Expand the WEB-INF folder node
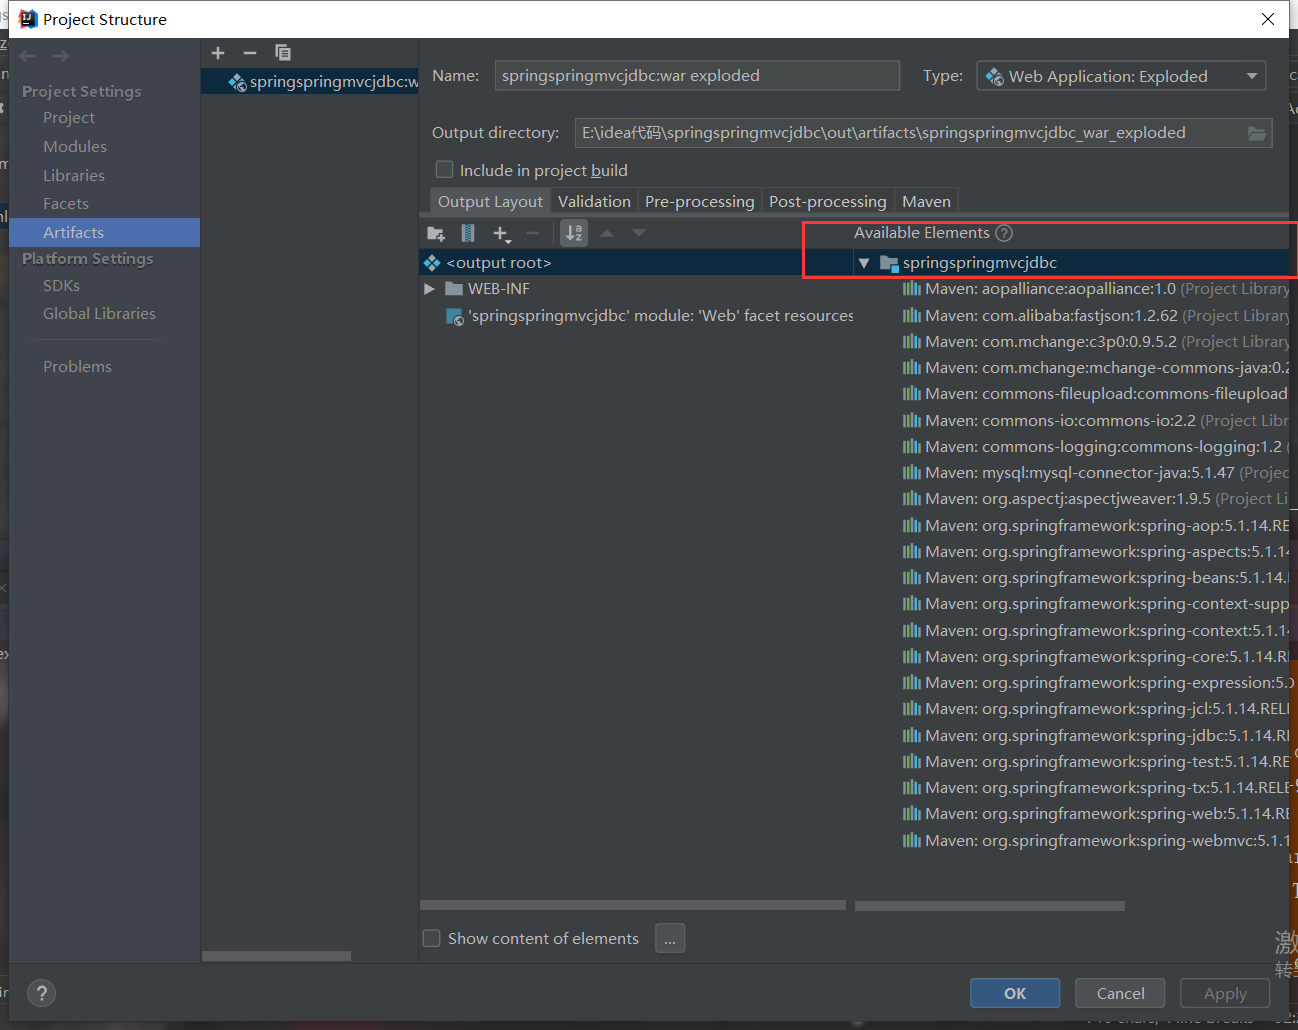 click(x=429, y=288)
